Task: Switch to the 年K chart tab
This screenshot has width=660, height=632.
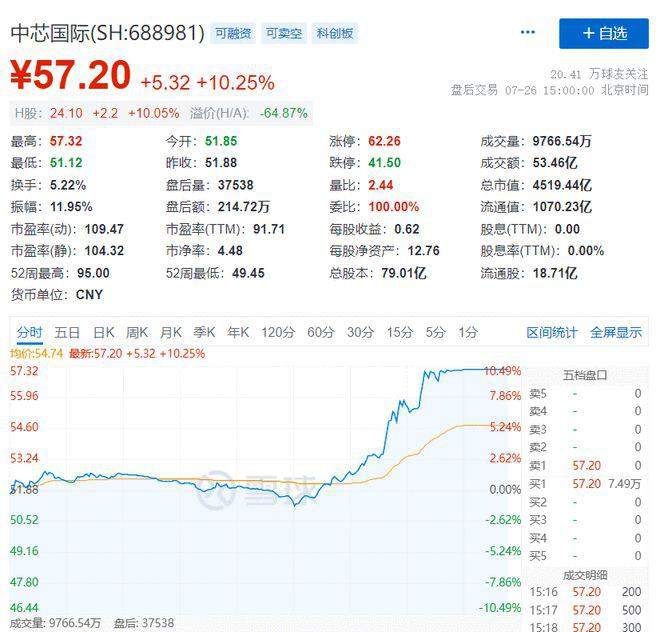Action: pyautogui.click(x=238, y=332)
